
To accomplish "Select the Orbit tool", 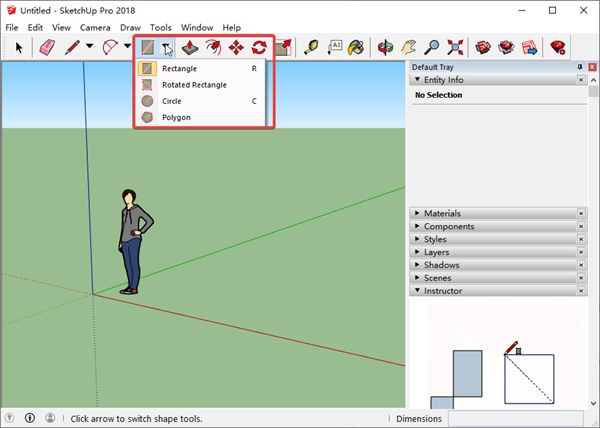I will pyautogui.click(x=385, y=47).
